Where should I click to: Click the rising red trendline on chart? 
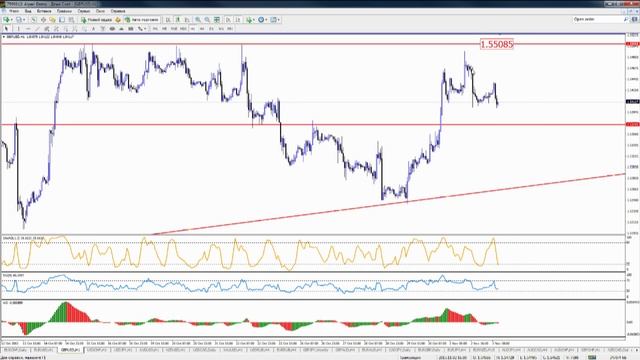pyautogui.click(x=388, y=203)
